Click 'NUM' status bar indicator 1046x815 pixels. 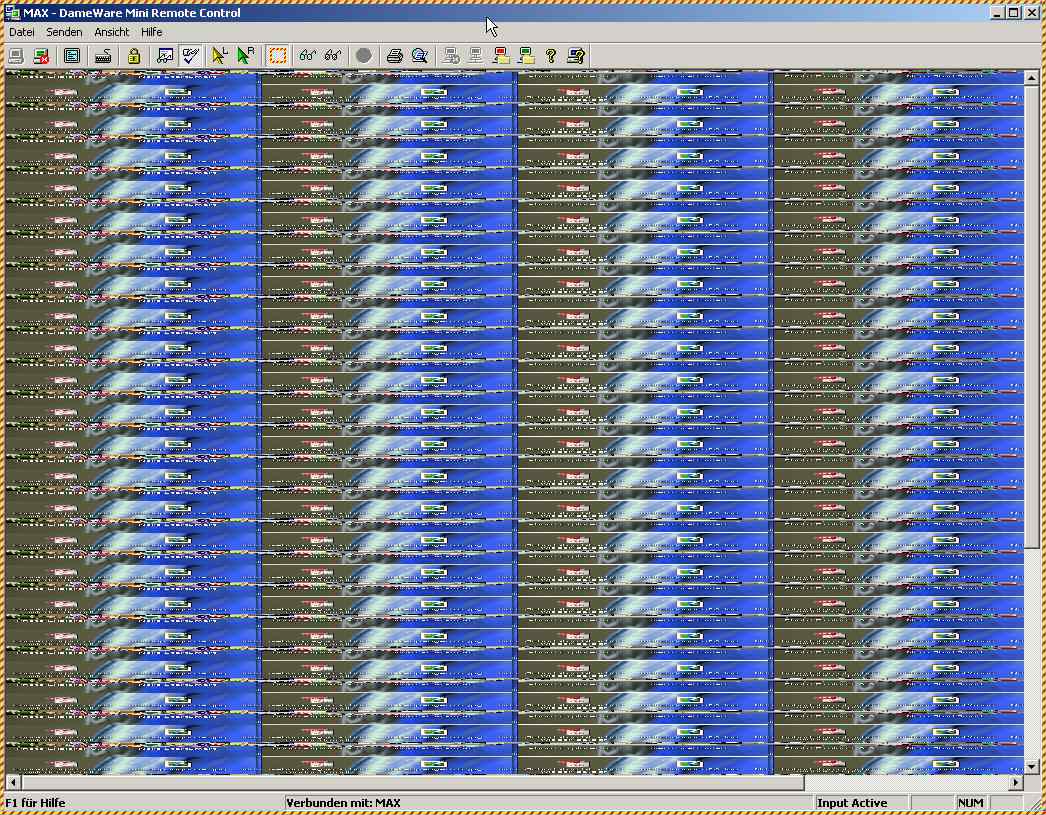[971, 803]
